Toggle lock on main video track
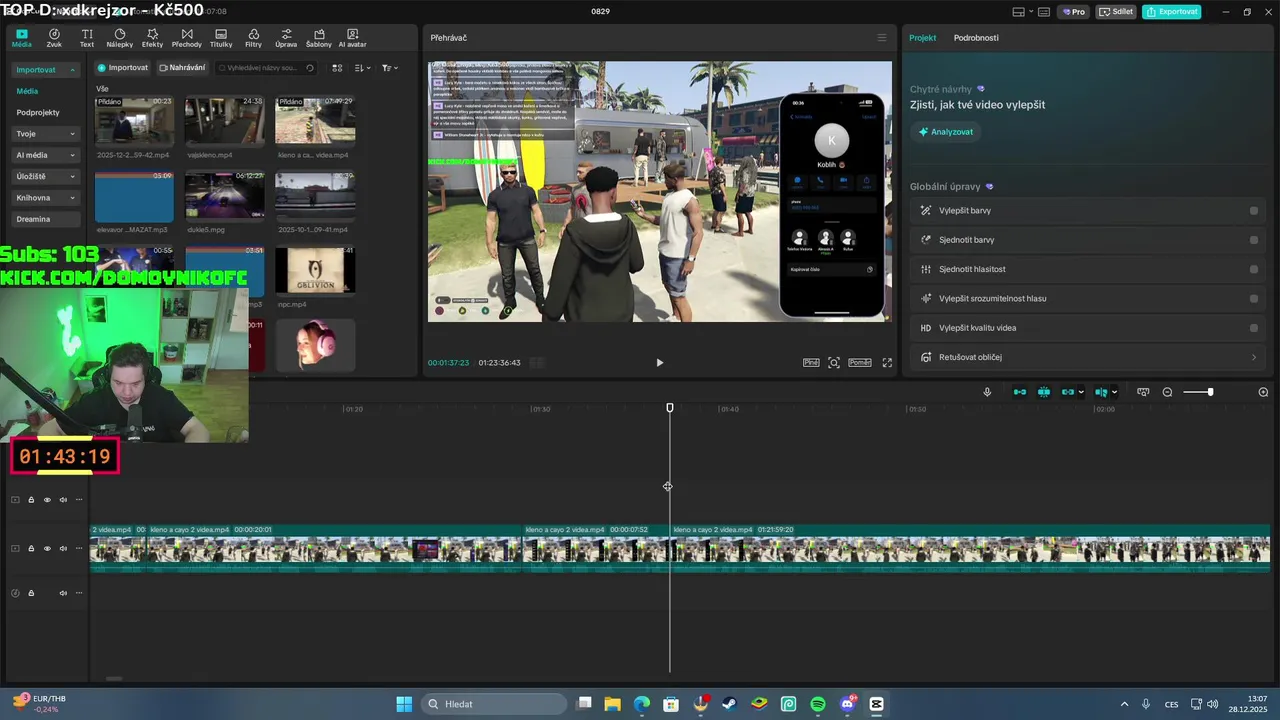 click(31, 549)
